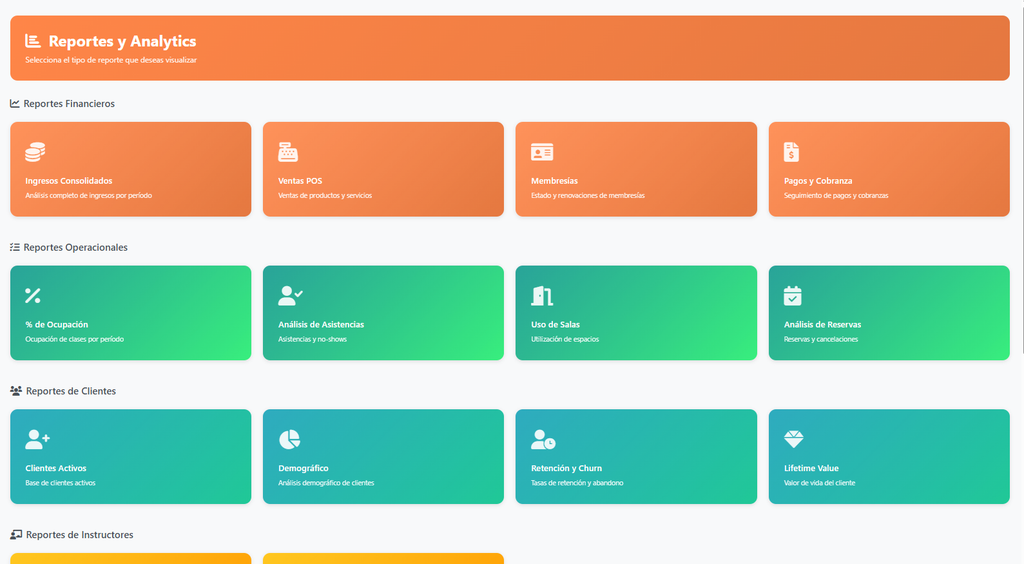The image size is (1024, 564).
Task: Open the Retención y Churn report
Action: (x=636, y=456)
